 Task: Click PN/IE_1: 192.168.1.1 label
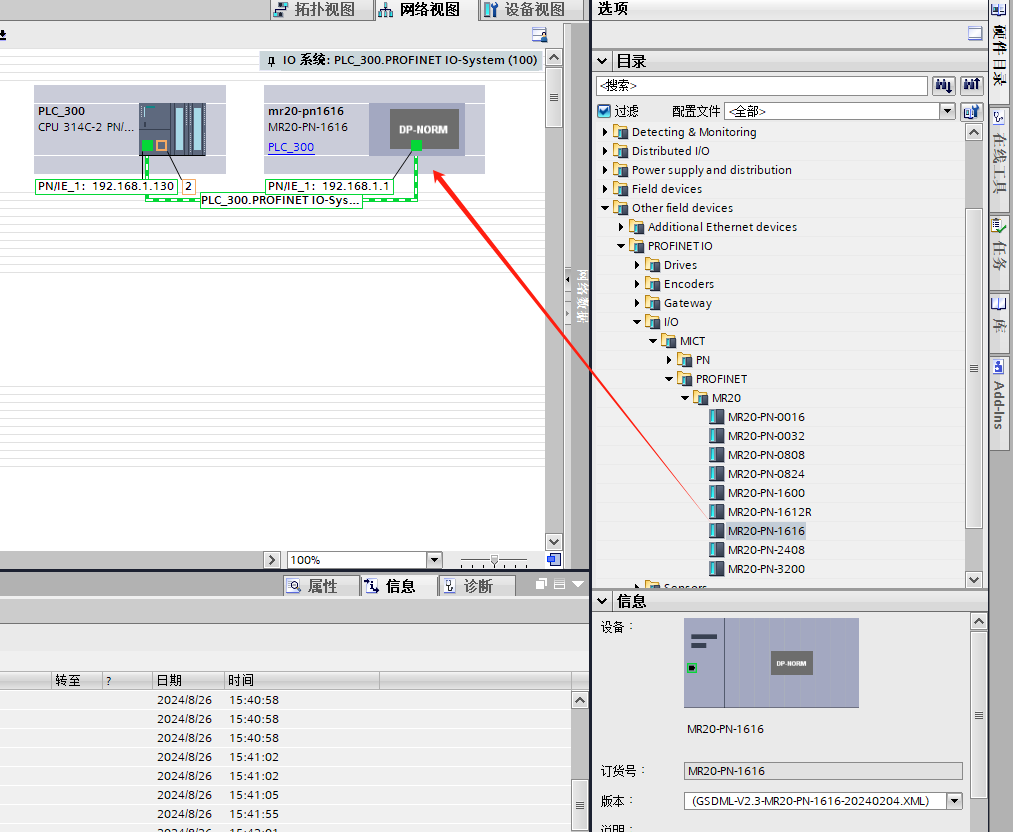tap(329, 187)
